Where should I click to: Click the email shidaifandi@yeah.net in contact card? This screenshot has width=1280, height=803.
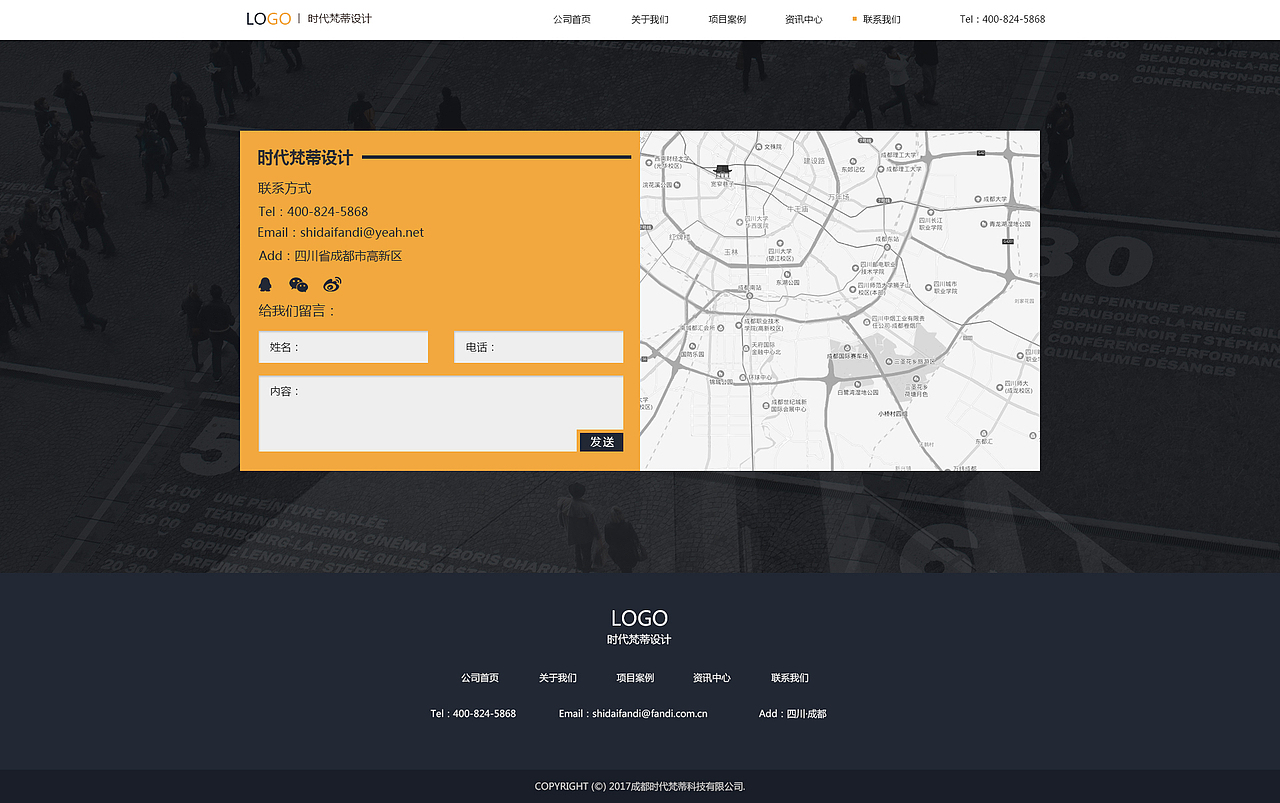pyautogui.click(x=362, y=232)
